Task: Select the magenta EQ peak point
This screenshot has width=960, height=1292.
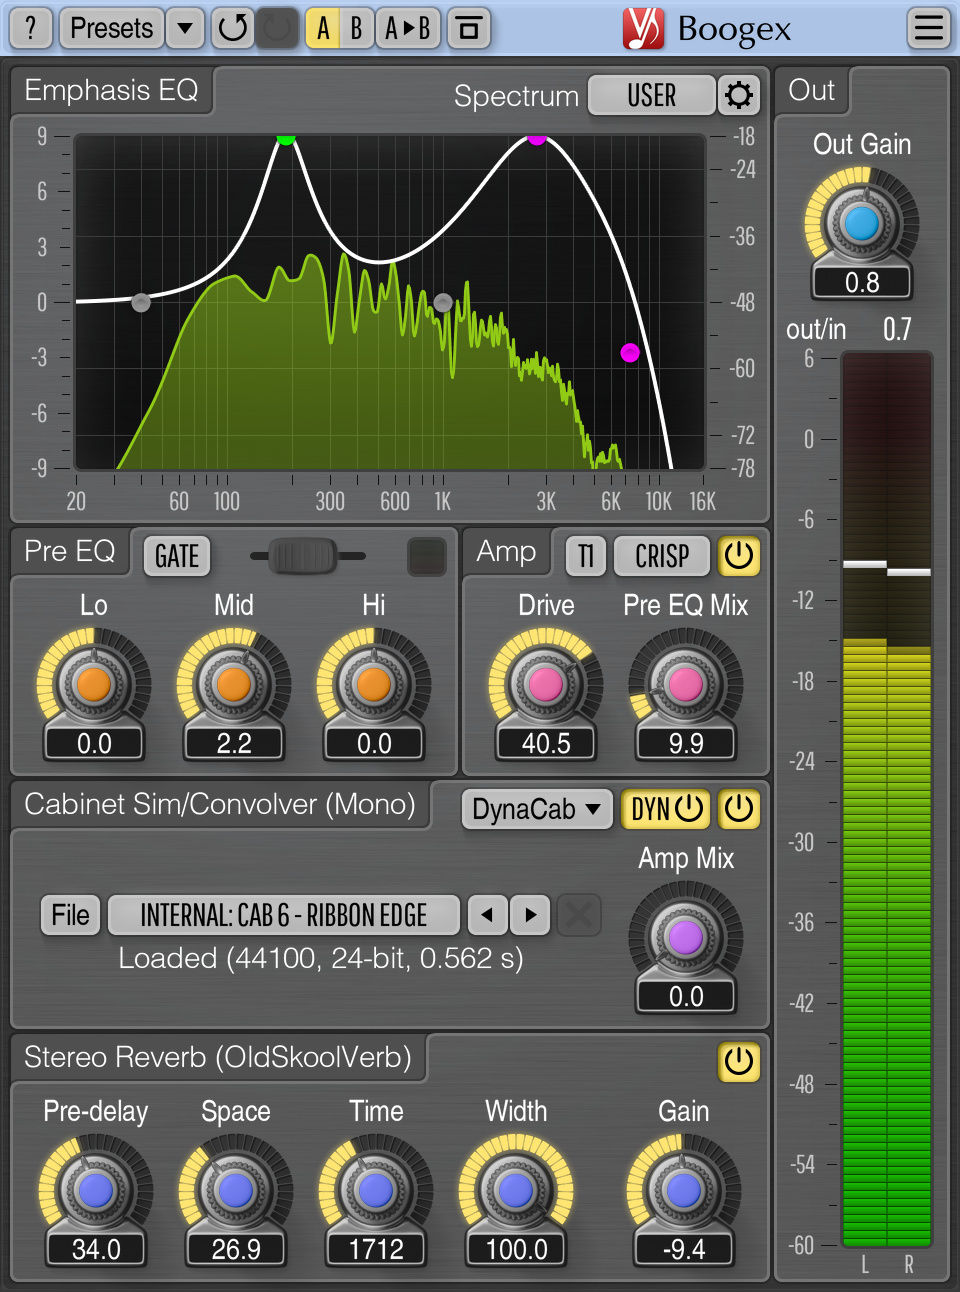Action: (537, 137)
